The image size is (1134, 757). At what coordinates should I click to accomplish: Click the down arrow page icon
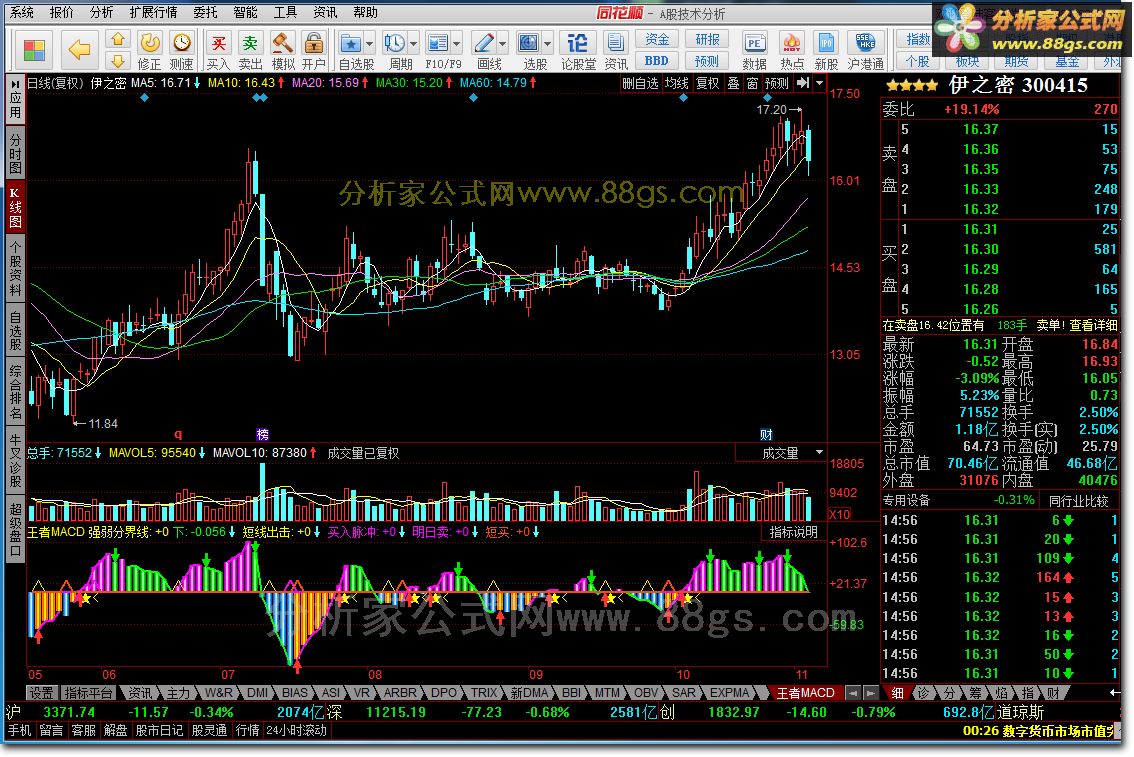point(119,61)
